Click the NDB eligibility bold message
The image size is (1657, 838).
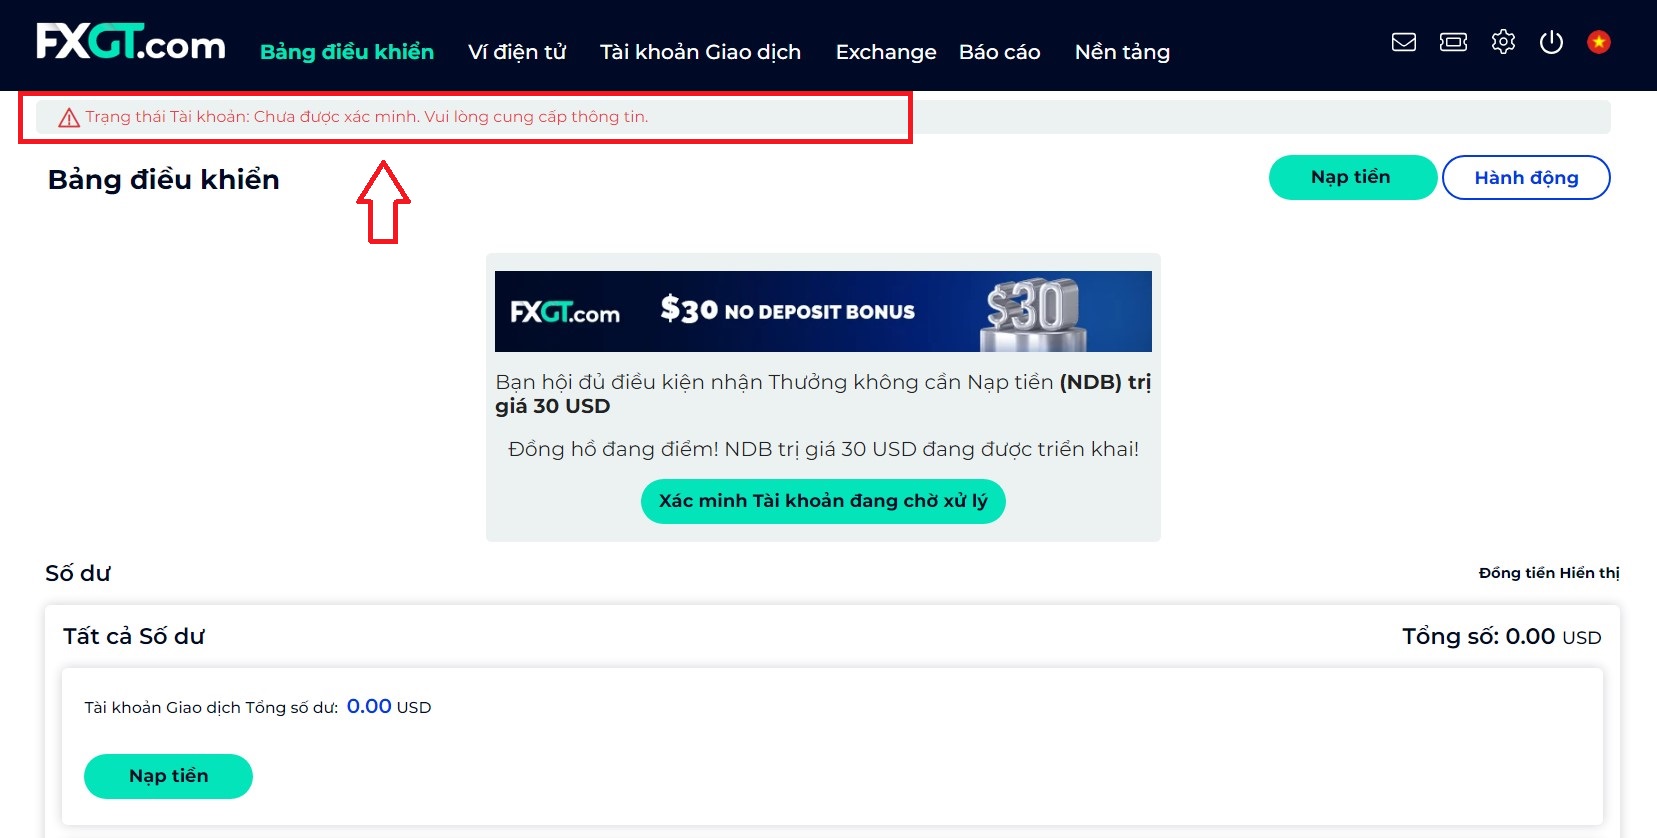point(823,394)
